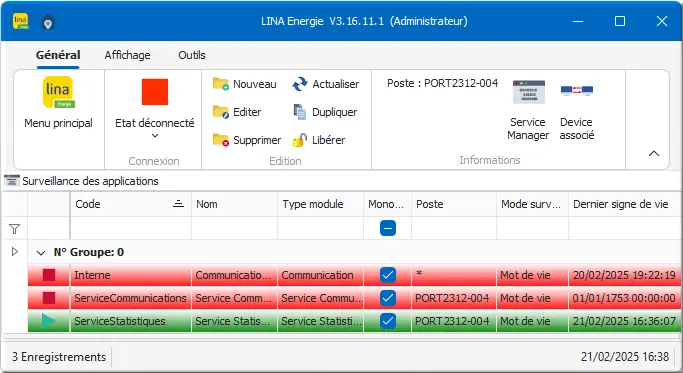683x373 pixels.
Task: Sort by Mode surv... column header
Action: point(532,204)
